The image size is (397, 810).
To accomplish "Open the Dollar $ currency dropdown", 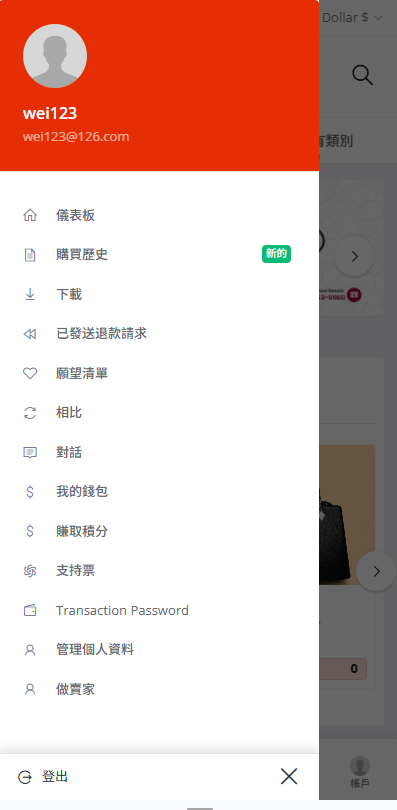I will pos(352,18).
